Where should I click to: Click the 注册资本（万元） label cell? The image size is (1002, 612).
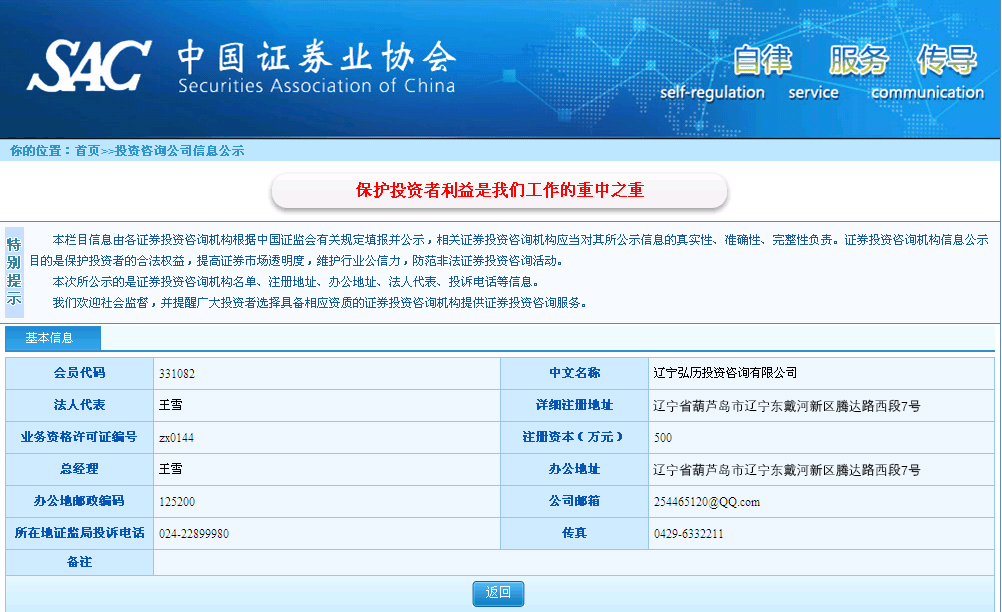(574, 437)
